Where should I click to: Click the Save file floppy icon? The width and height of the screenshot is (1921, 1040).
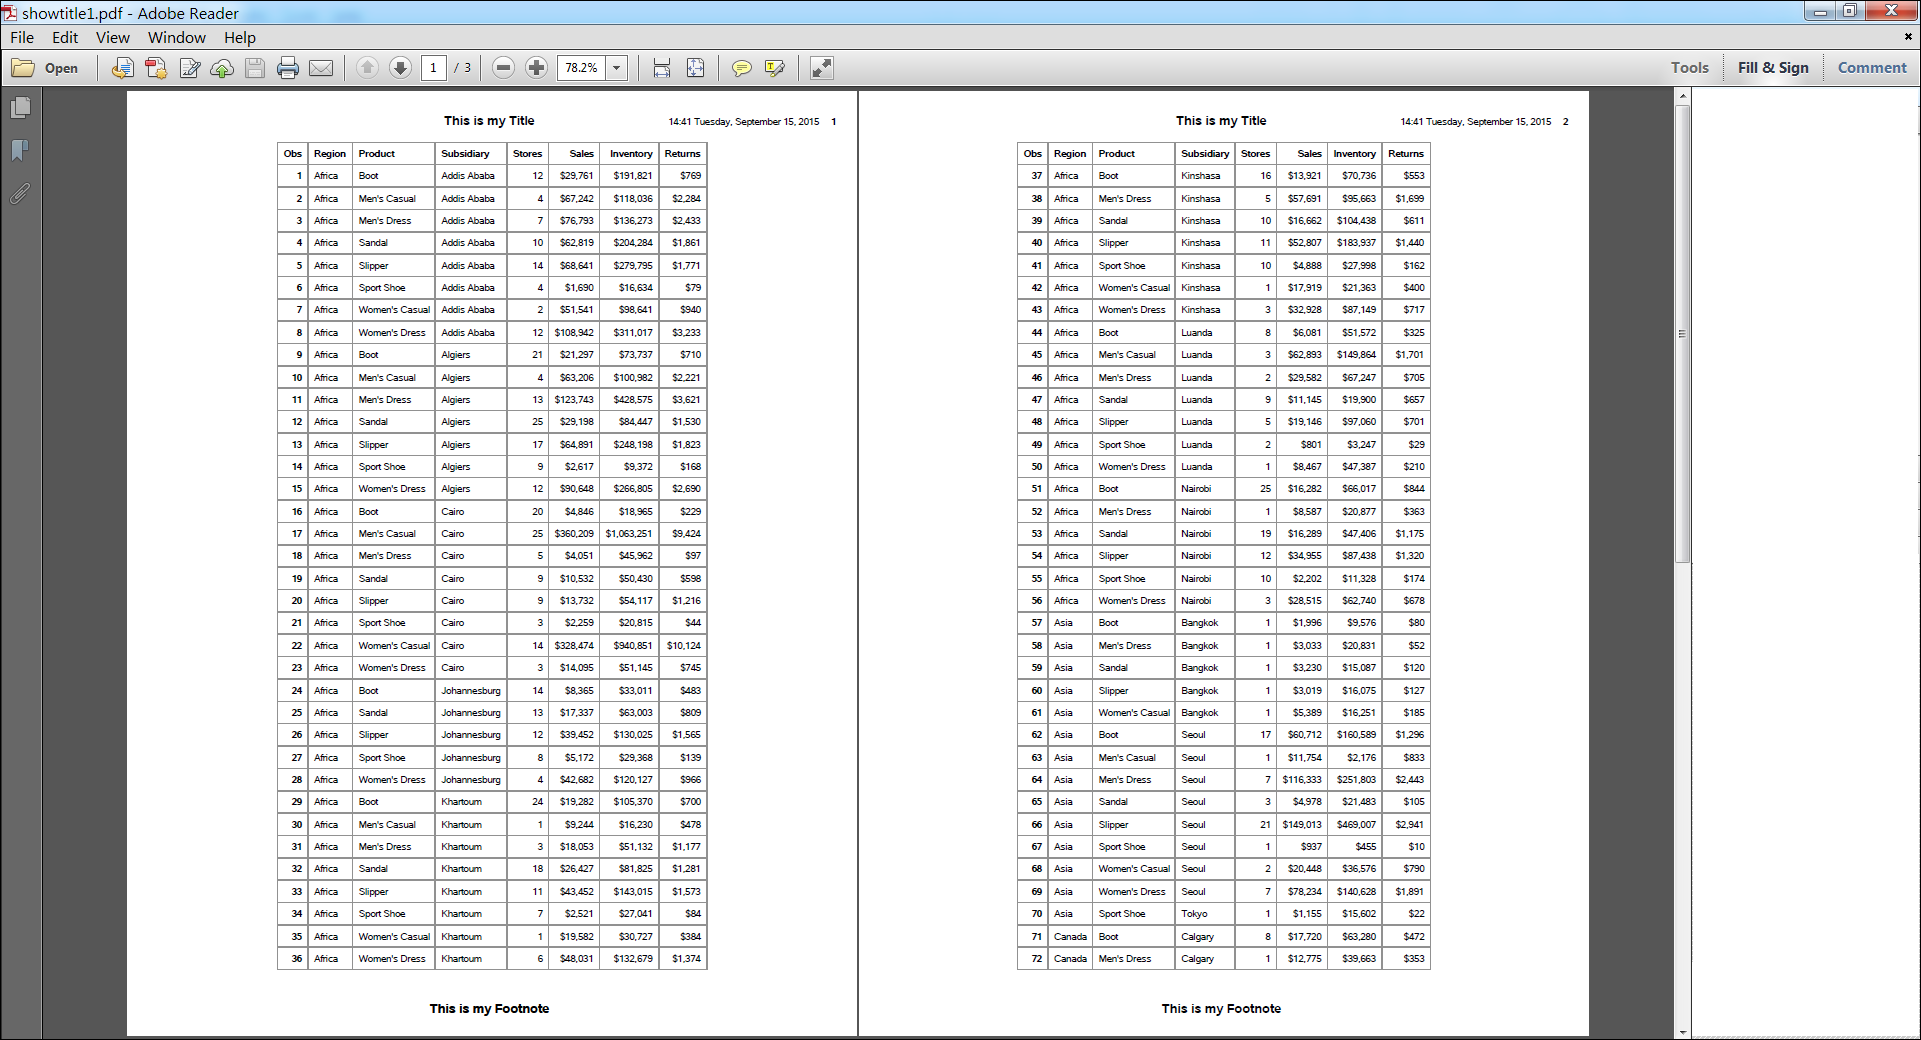255,68
